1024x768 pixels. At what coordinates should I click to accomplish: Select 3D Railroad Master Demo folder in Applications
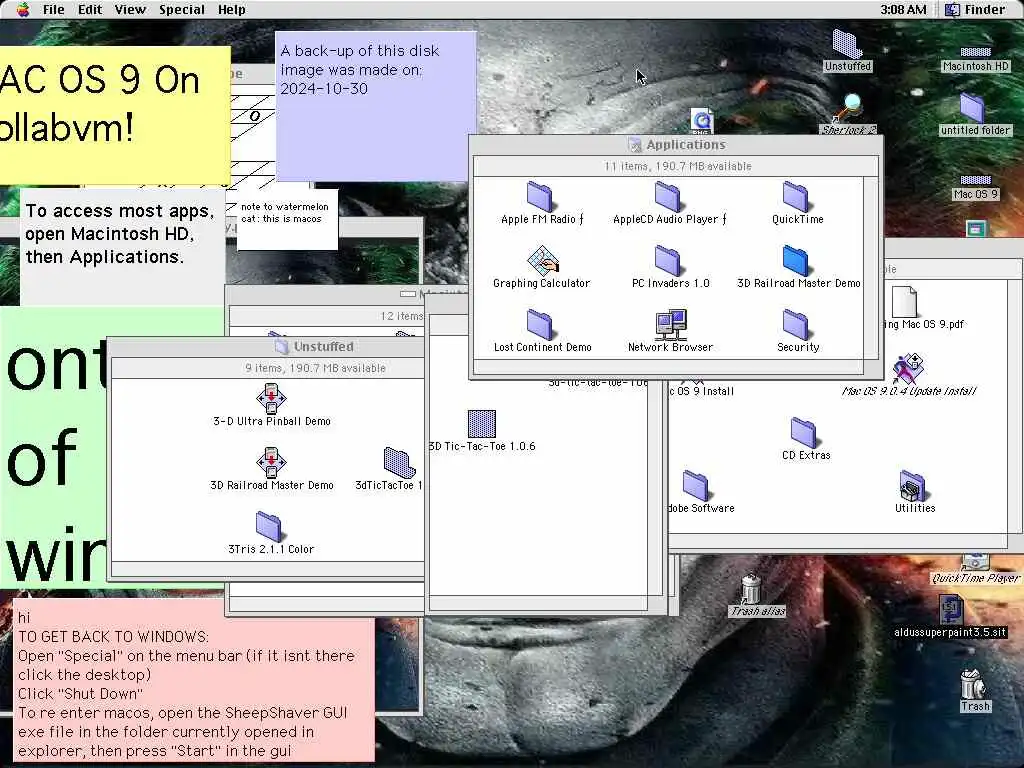[796, 261]
